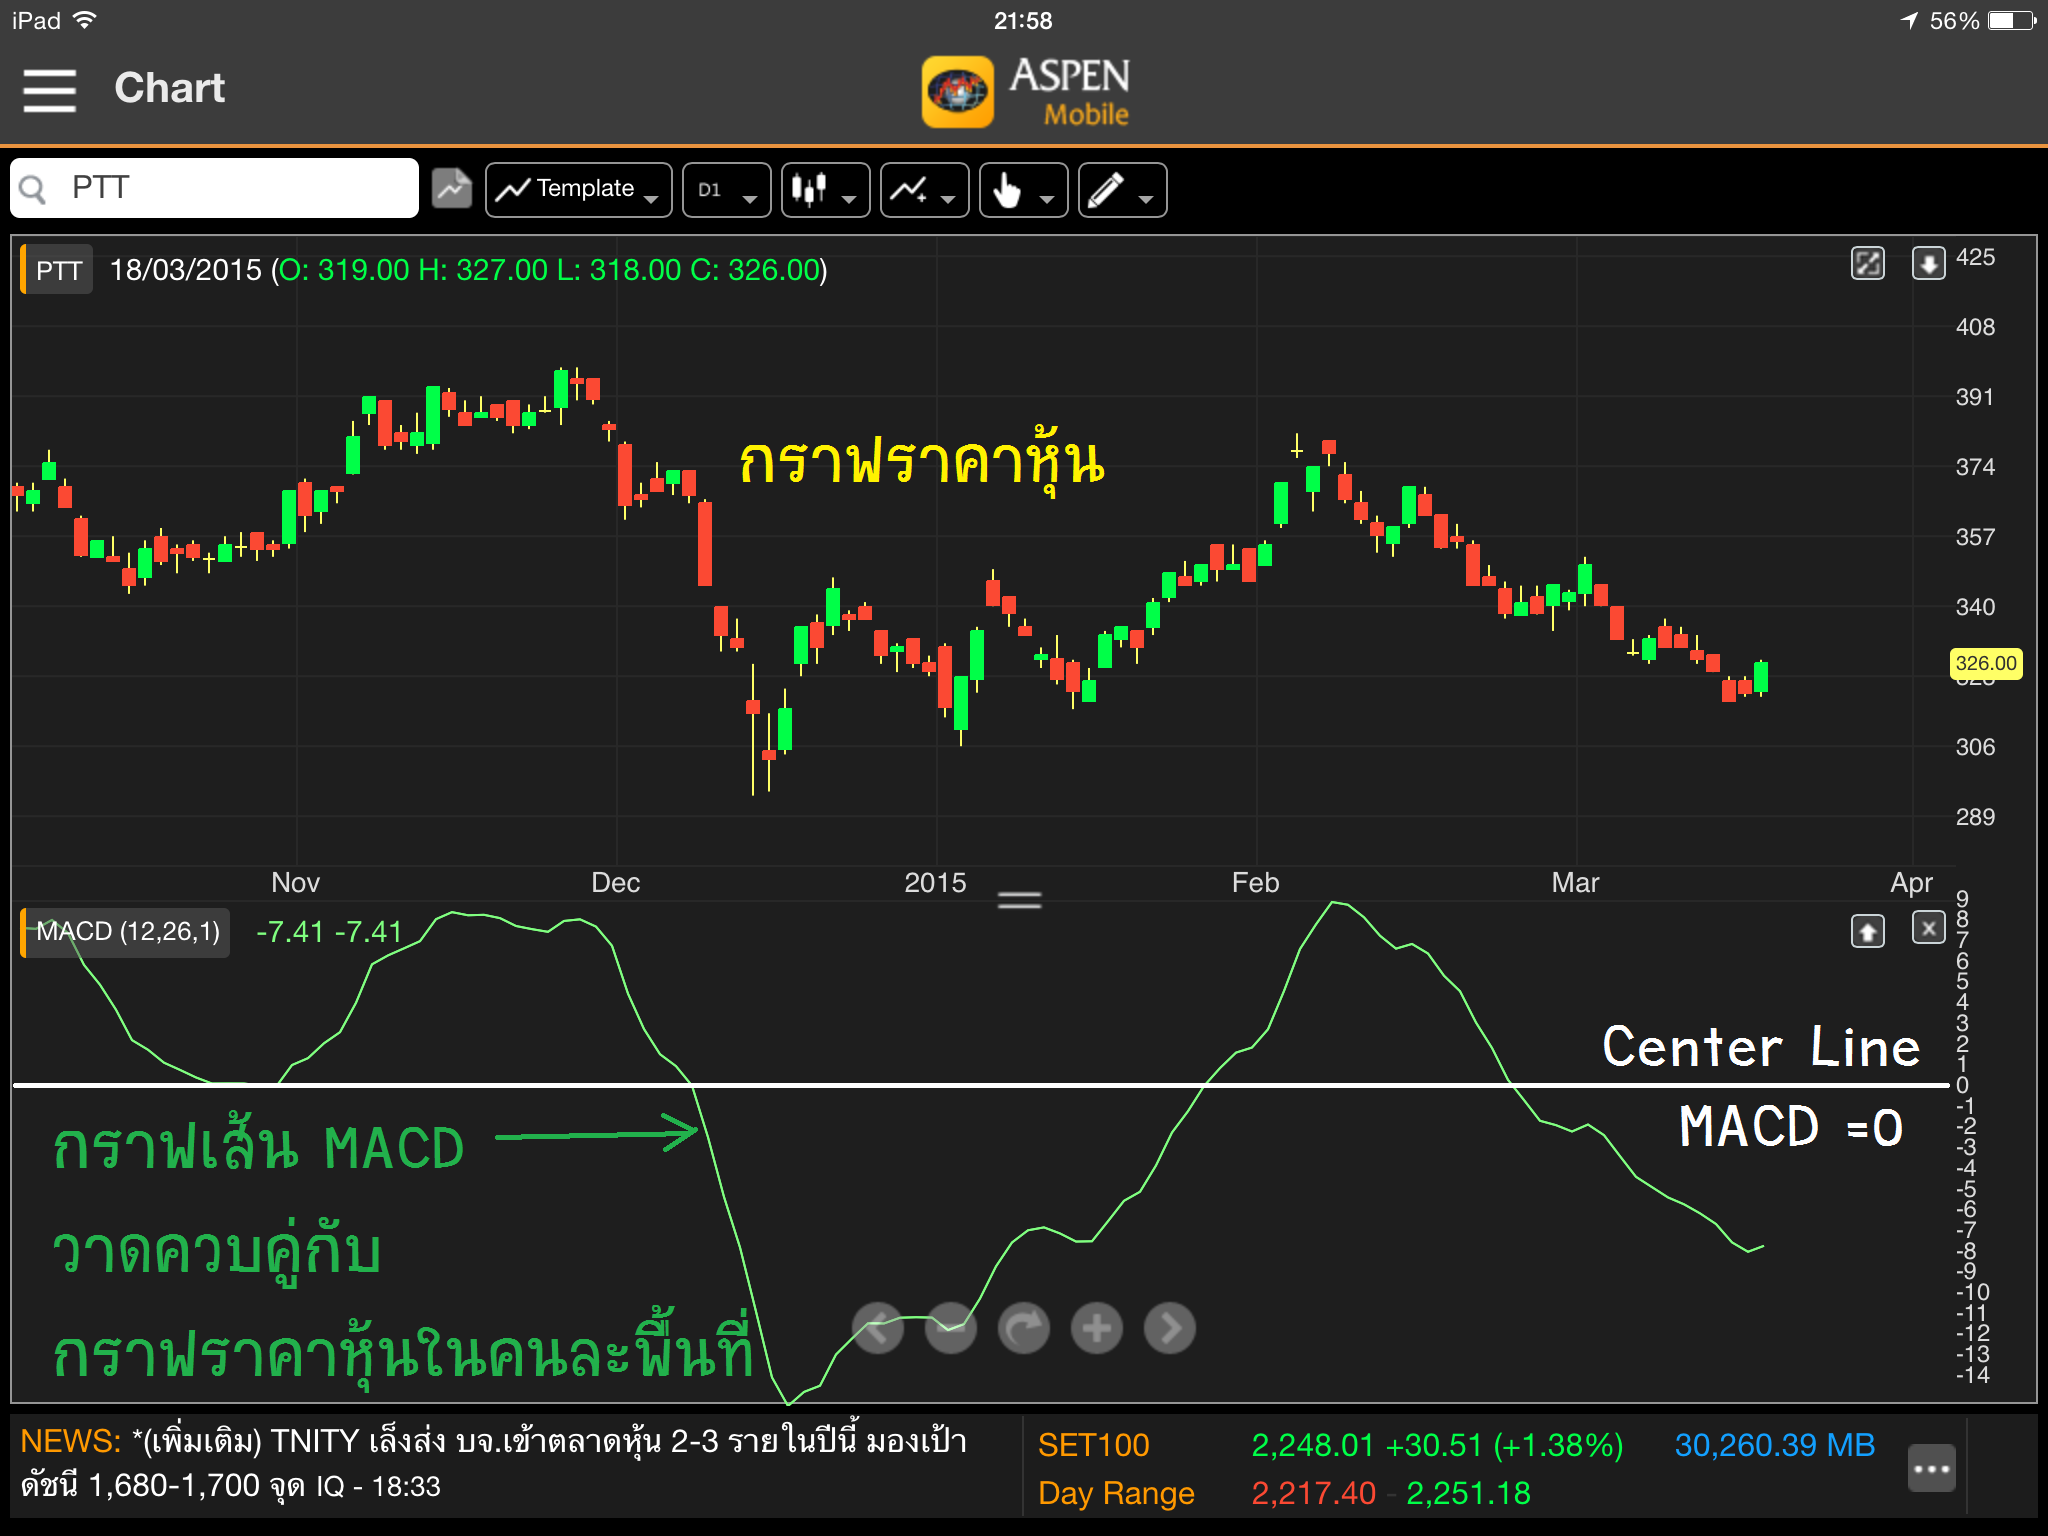Open the candlestick chart type dropdown
The width and height of the screenshot is (2048, 1536).
(x=825, y=189)
